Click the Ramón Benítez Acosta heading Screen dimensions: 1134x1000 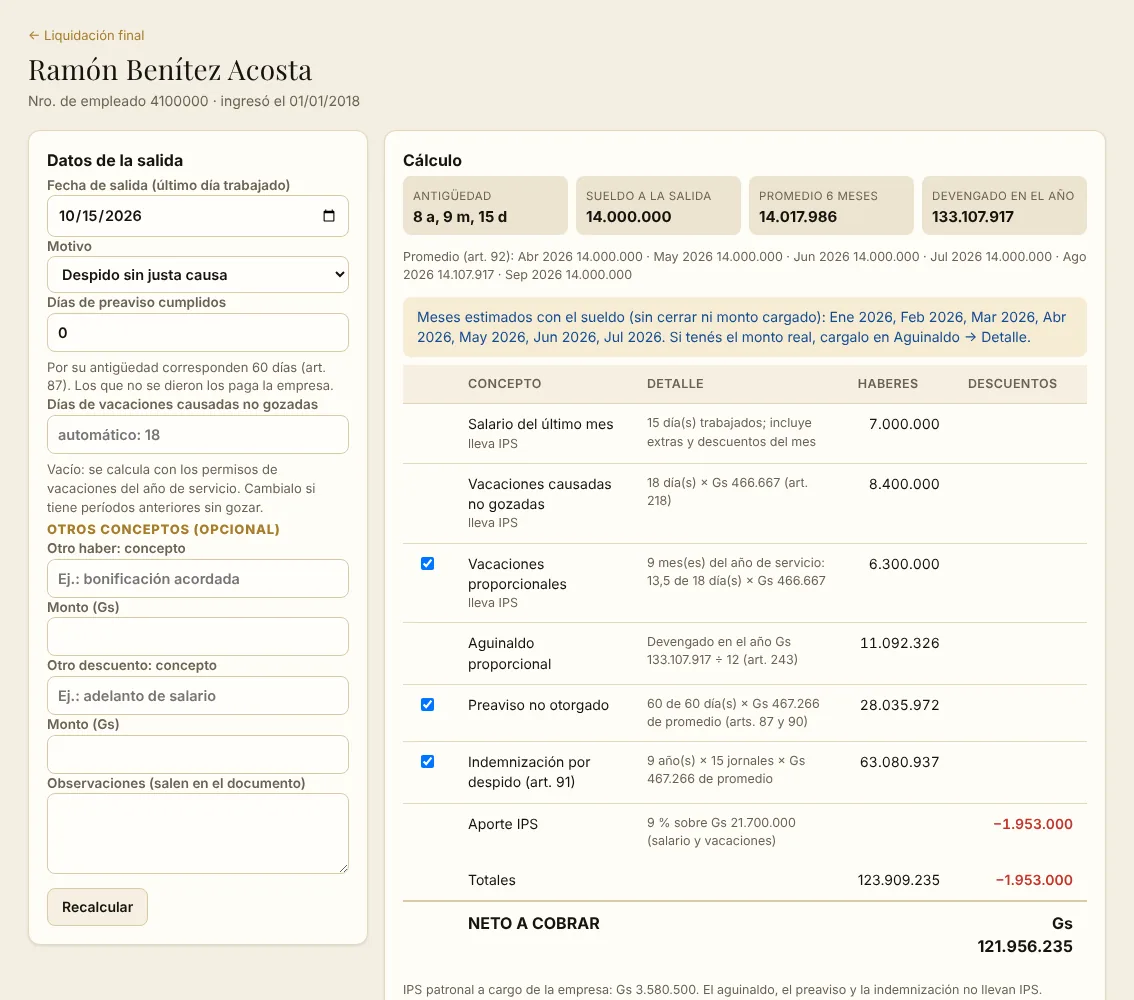[170, 70]
